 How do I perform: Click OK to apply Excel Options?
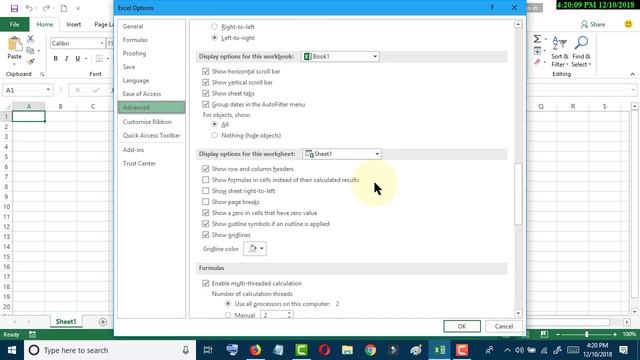click(462, 326)
